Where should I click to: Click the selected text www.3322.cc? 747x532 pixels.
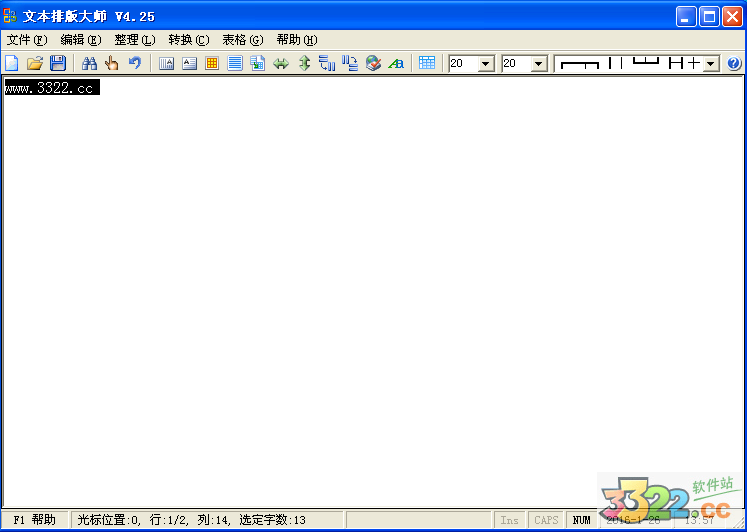tap(52, 88)
